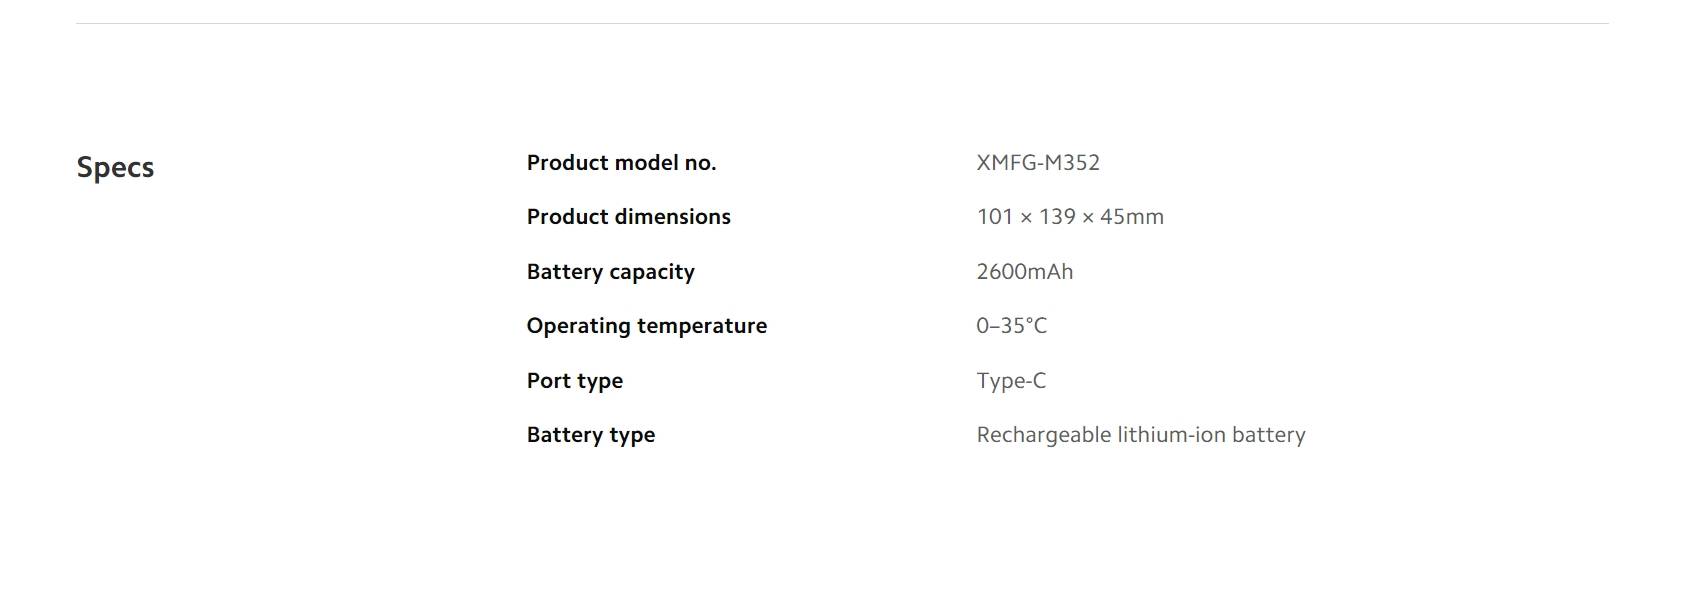
Task: Select the Type-C port value
Action: click(1011, 381)
